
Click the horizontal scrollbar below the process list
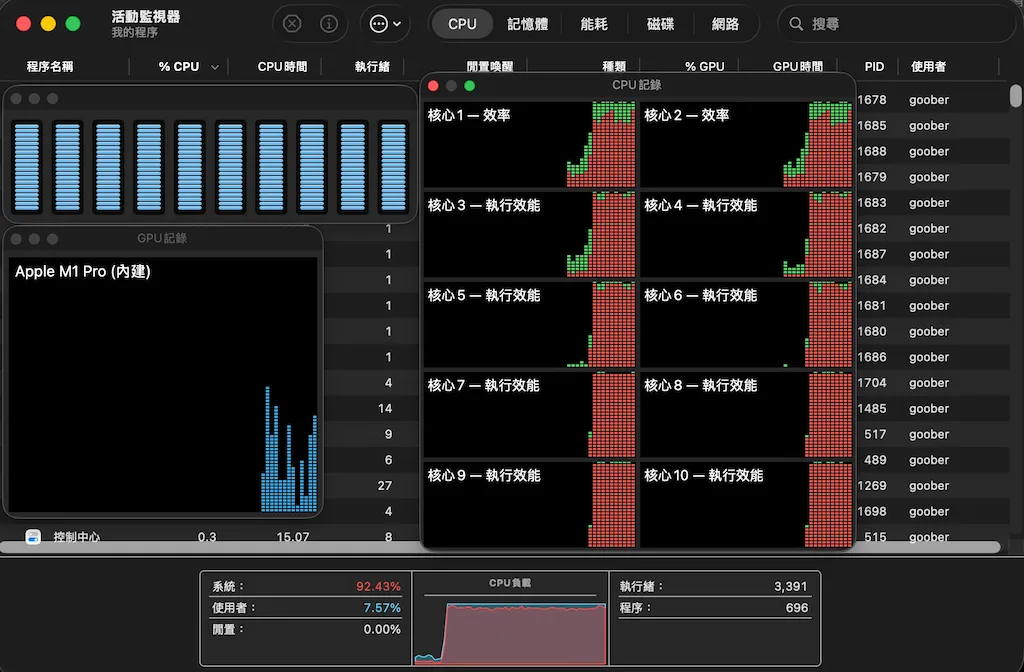pyautogui.click(x=200, y=547)
